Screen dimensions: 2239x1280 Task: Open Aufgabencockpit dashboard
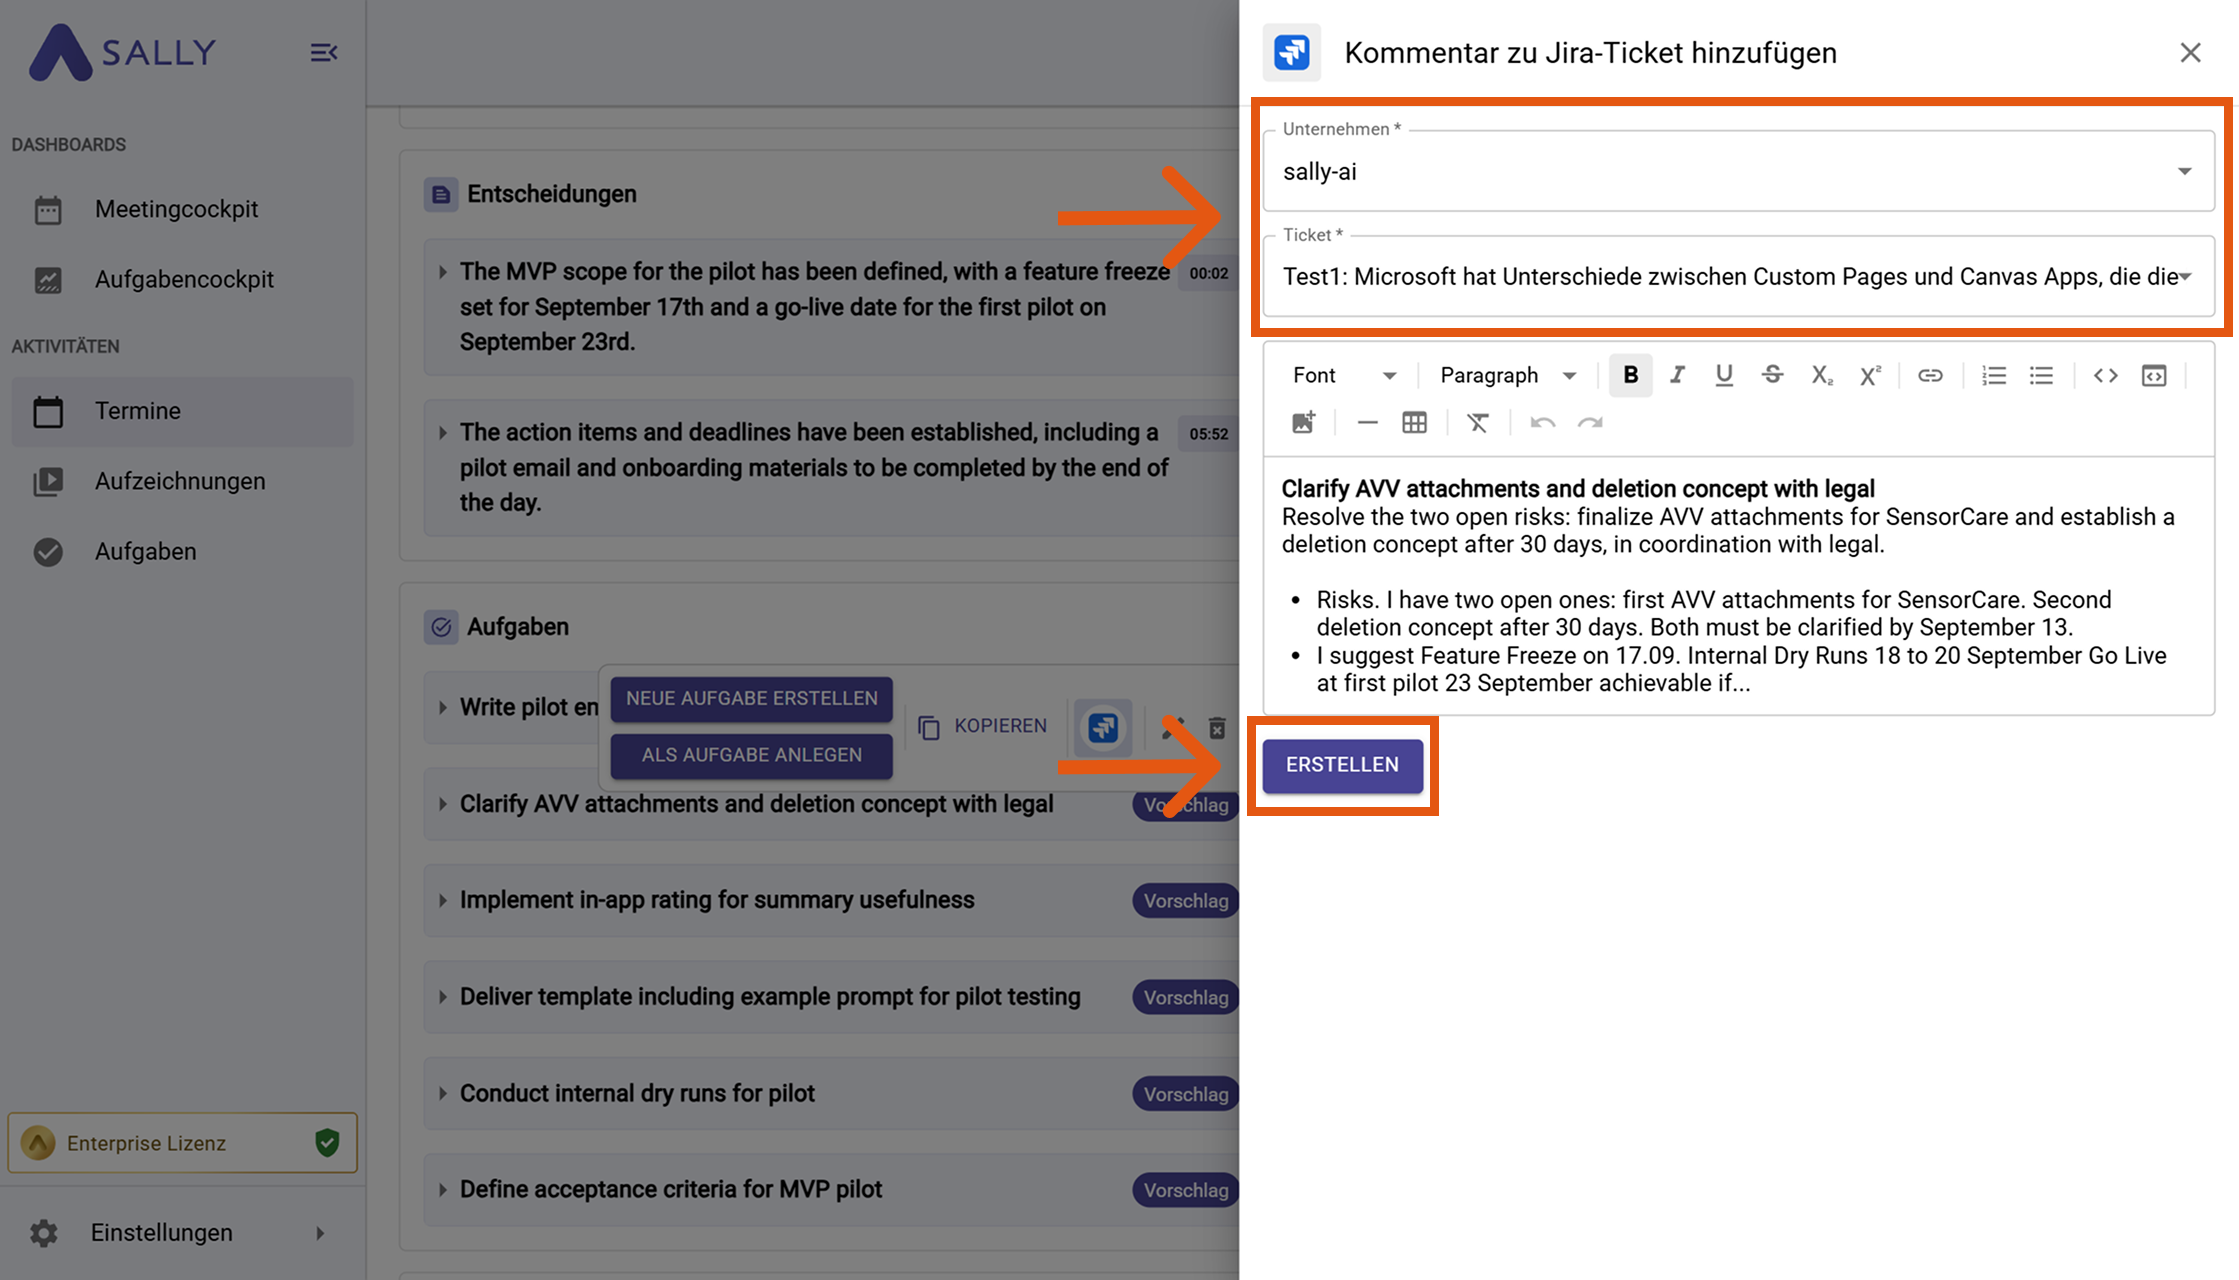pyautogui.click(x=182, y=279)
